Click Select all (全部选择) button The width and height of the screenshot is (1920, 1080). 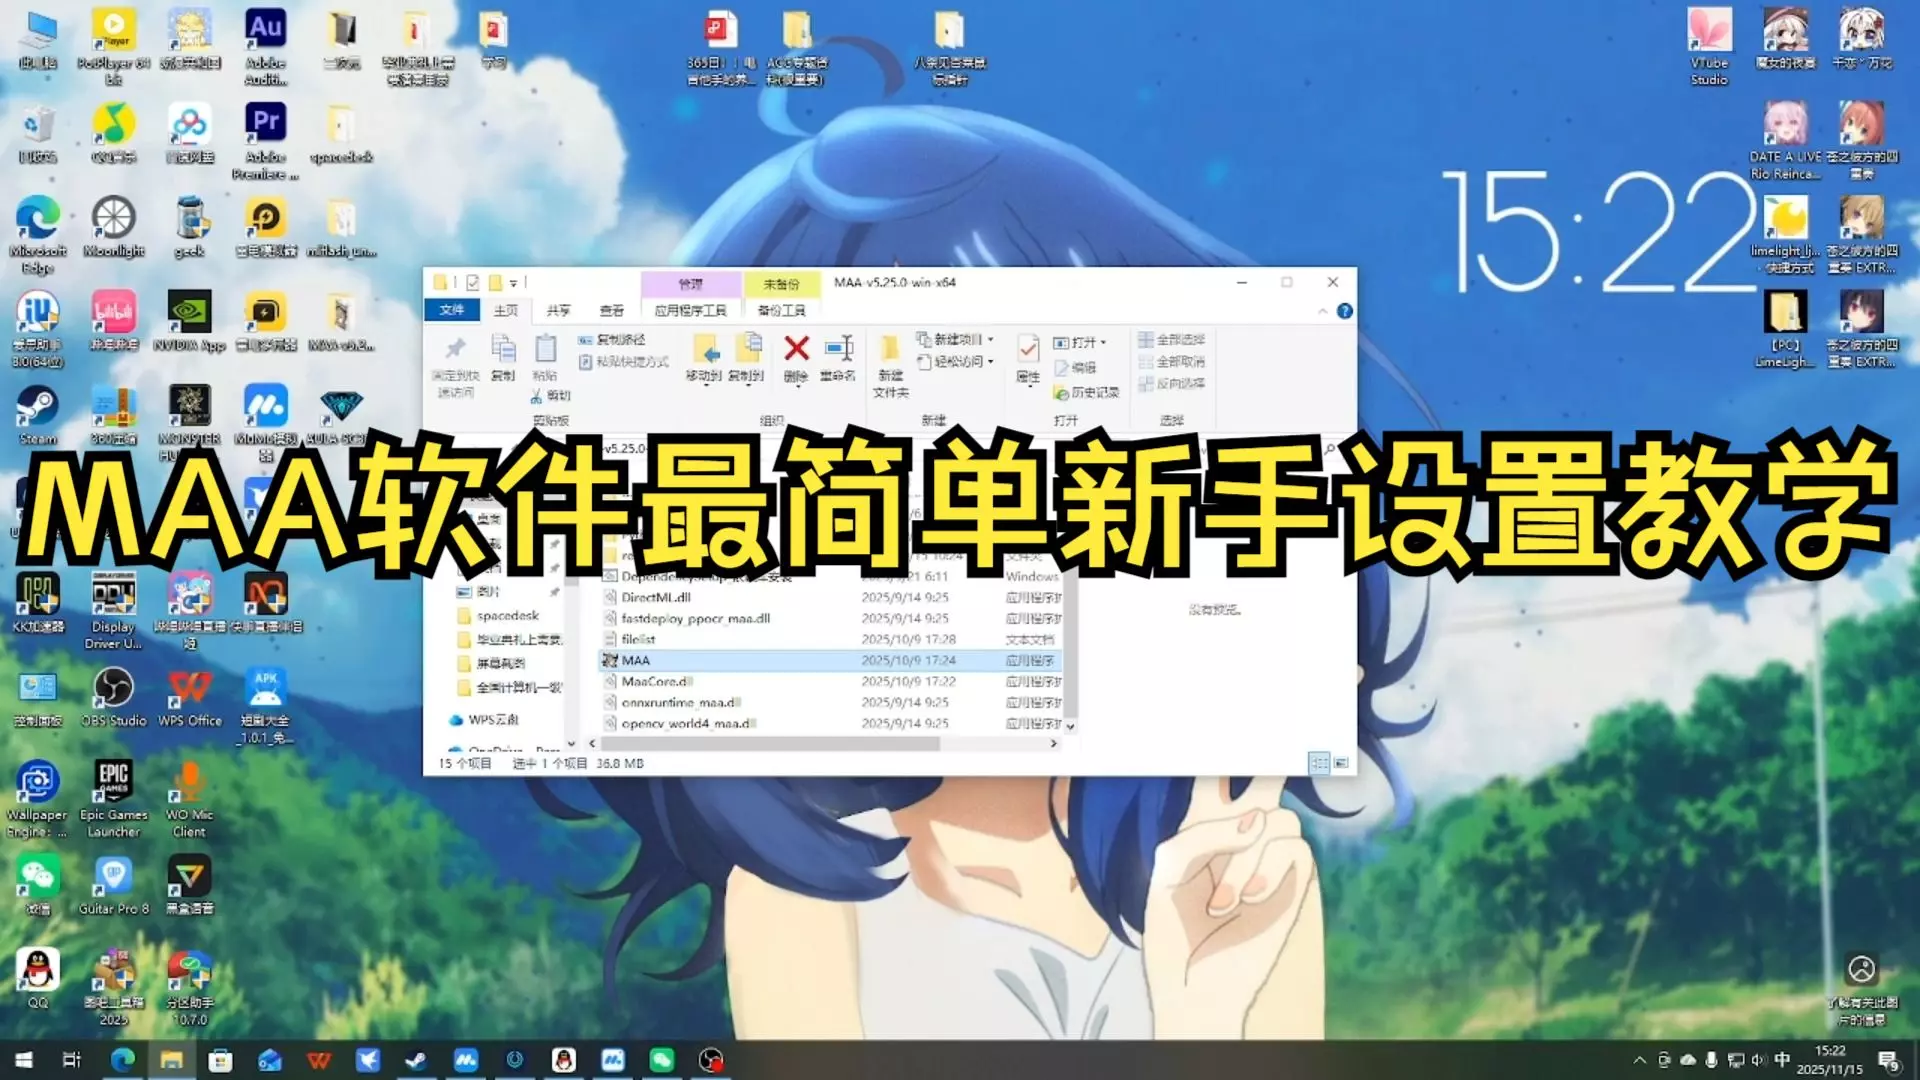tap(1171, 340)
